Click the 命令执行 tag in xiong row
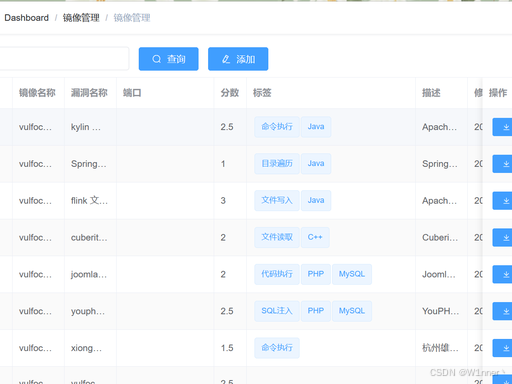 277,348
